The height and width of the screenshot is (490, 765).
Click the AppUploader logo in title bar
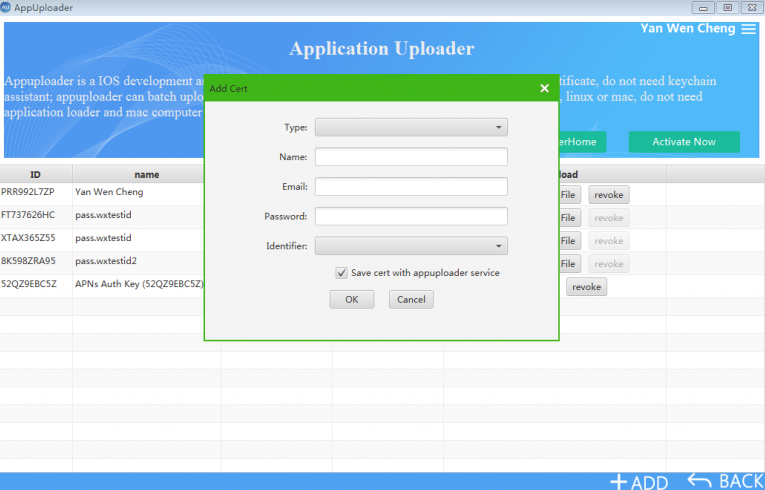(6, 7)
